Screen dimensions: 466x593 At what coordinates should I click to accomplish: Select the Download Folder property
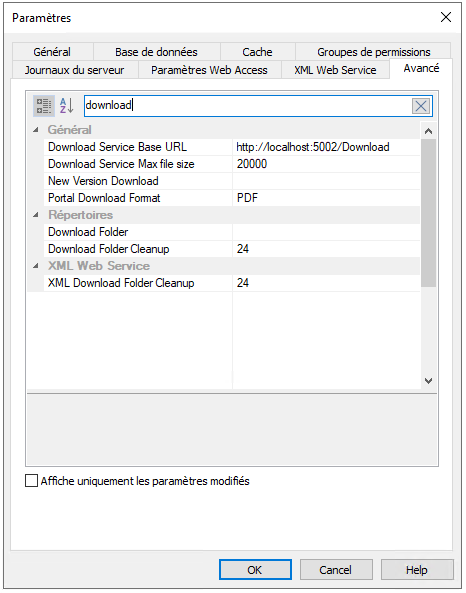(x=138, y=232)
